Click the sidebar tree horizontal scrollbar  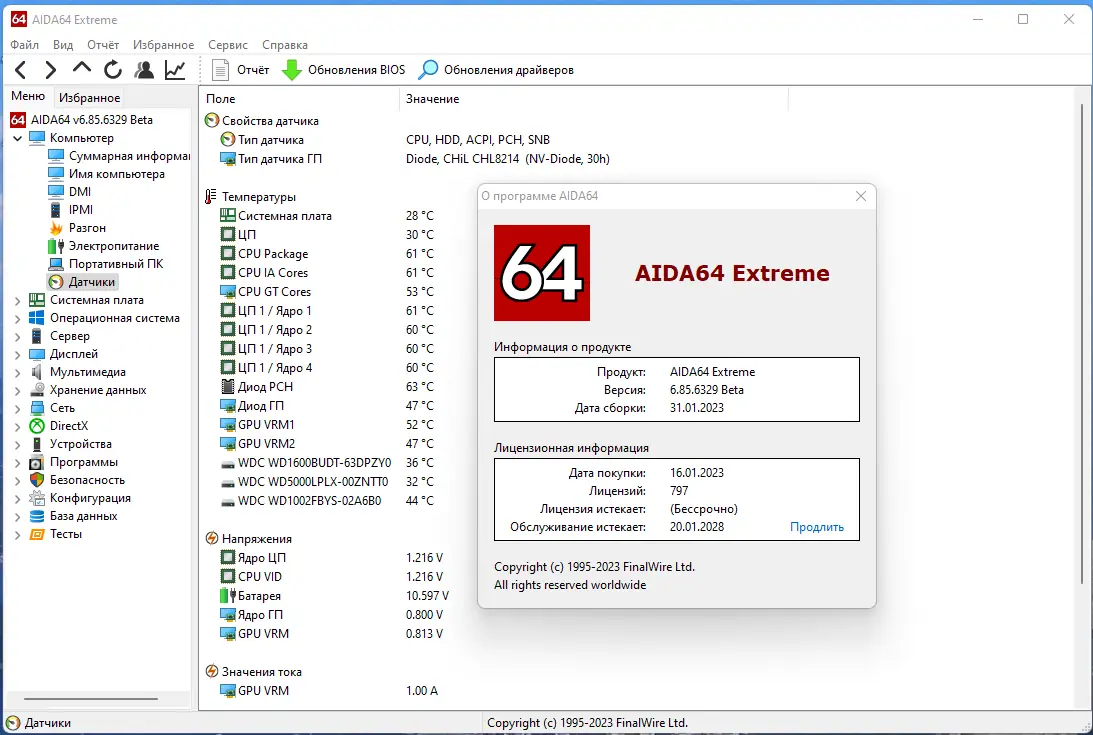(x=91, y=698)
